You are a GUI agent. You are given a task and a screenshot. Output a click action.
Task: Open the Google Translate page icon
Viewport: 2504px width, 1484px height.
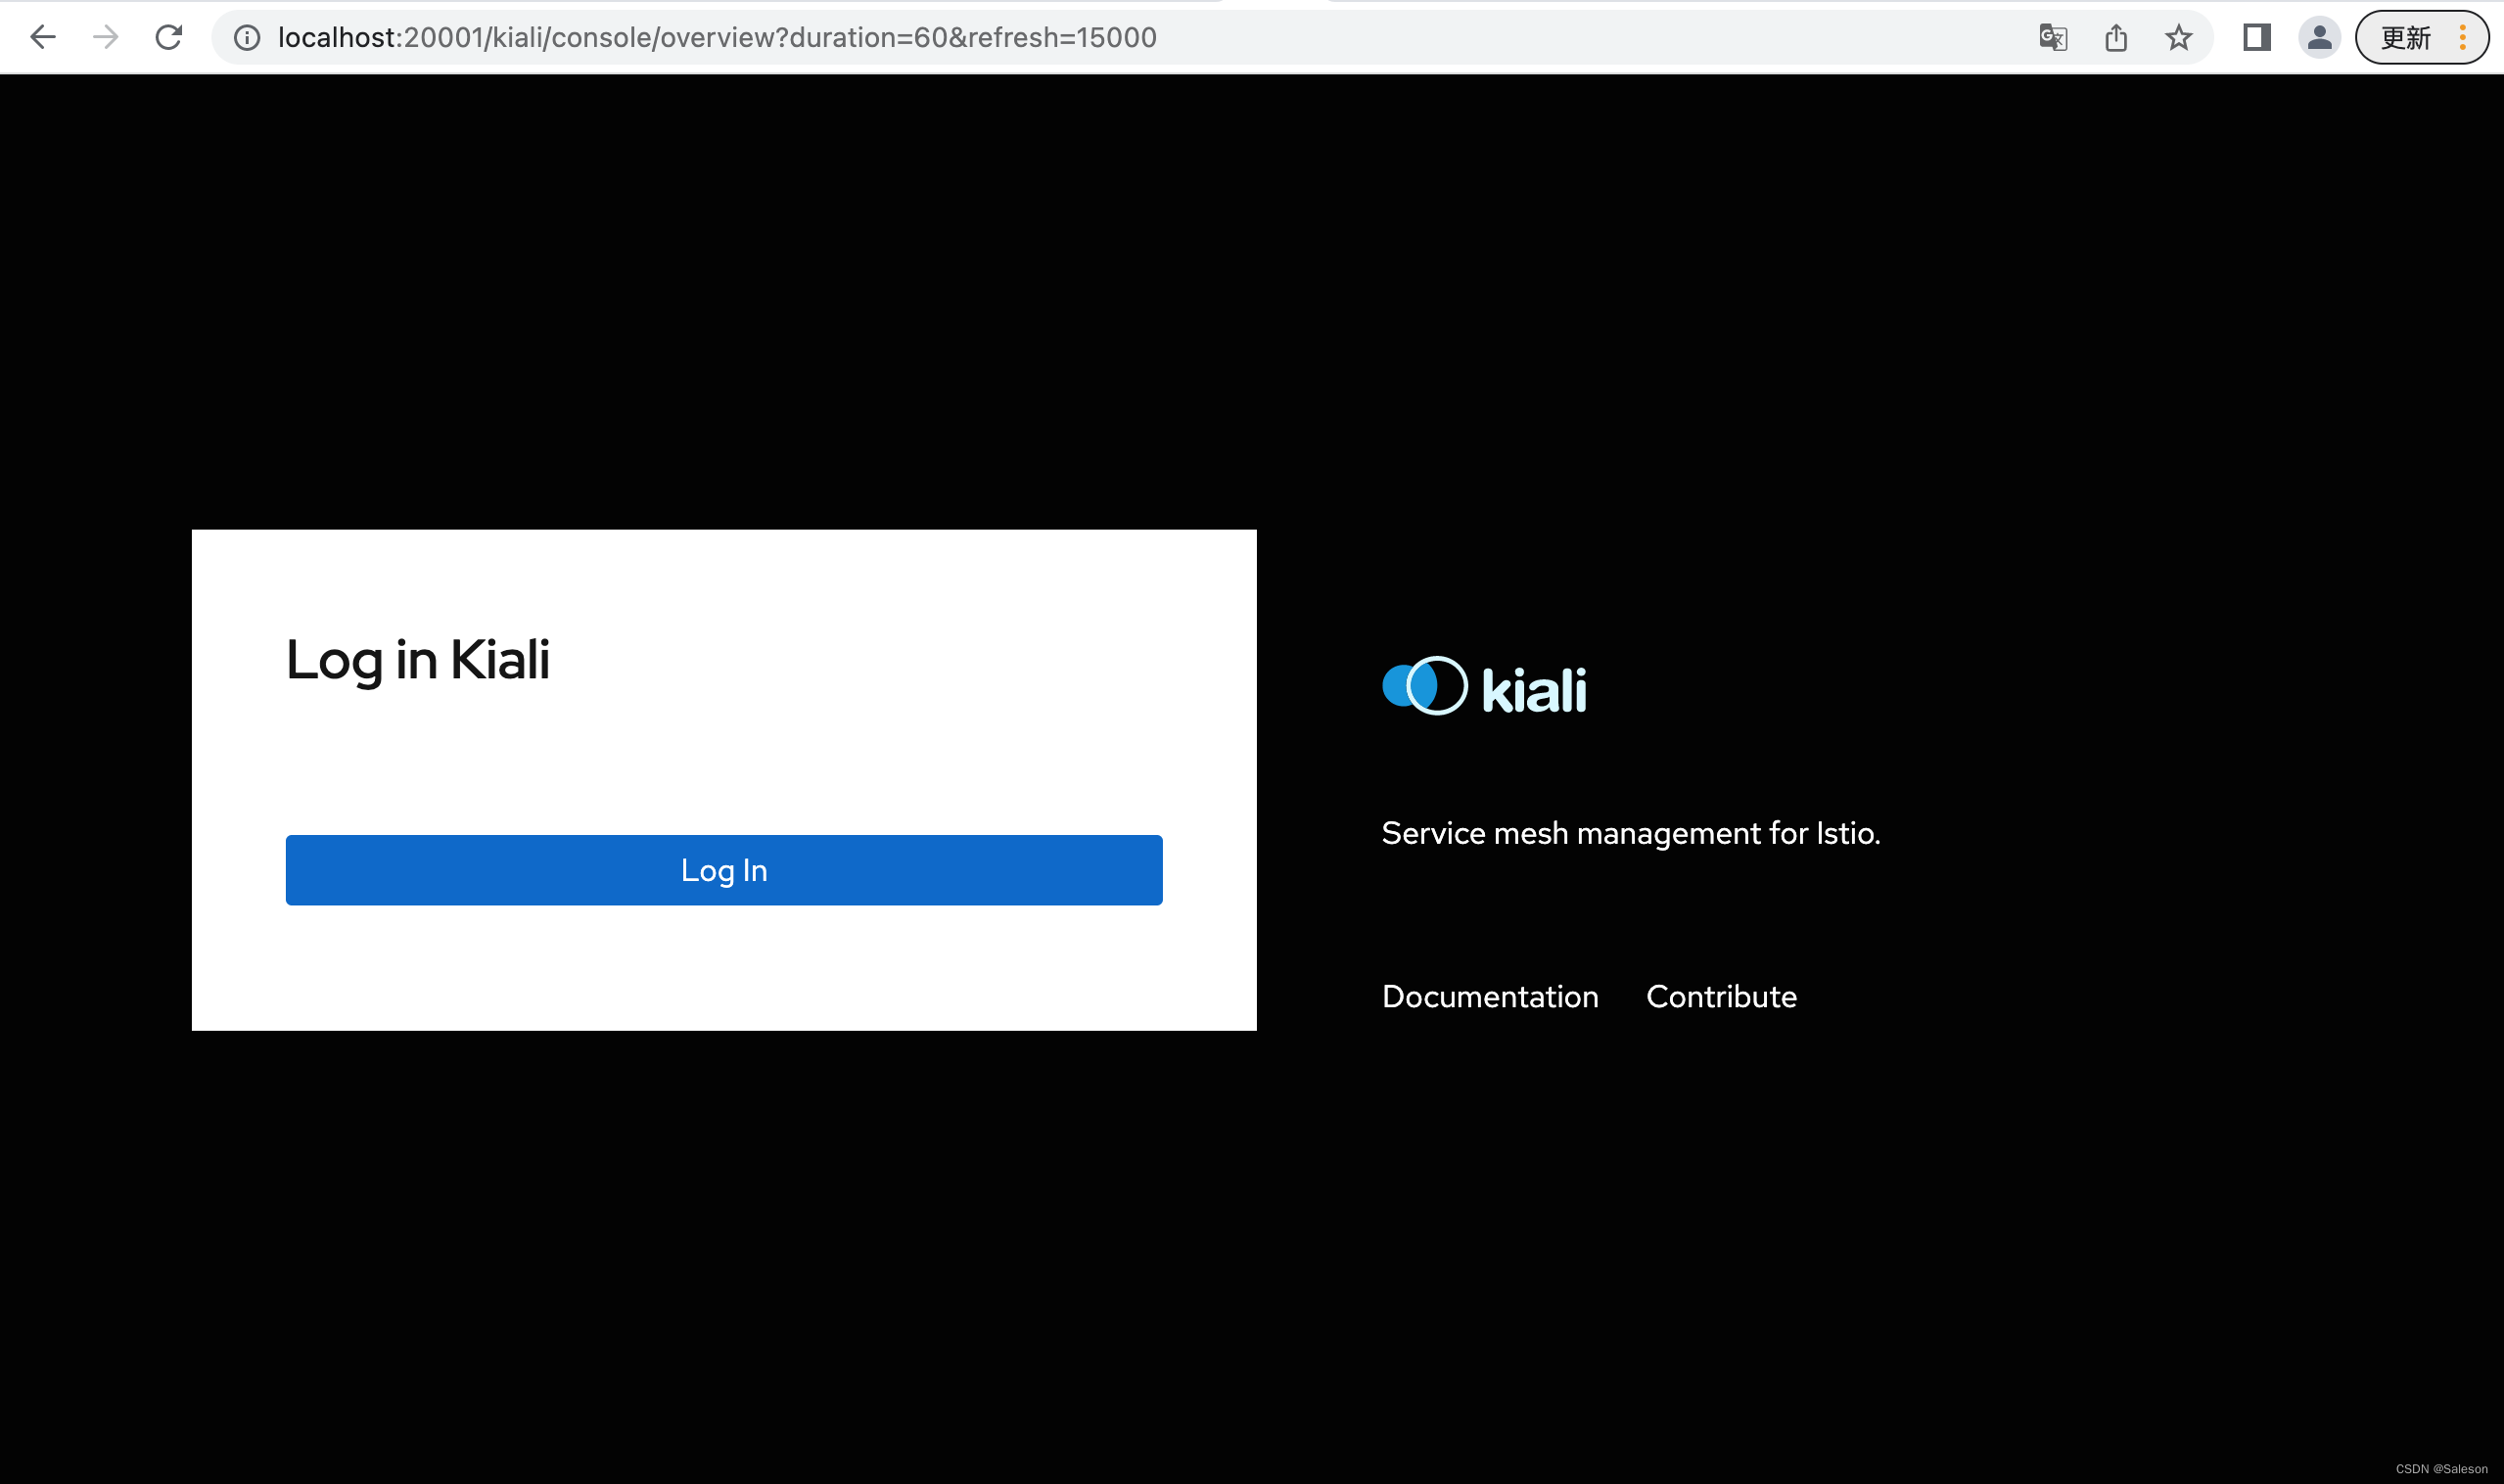point(2052,38)
